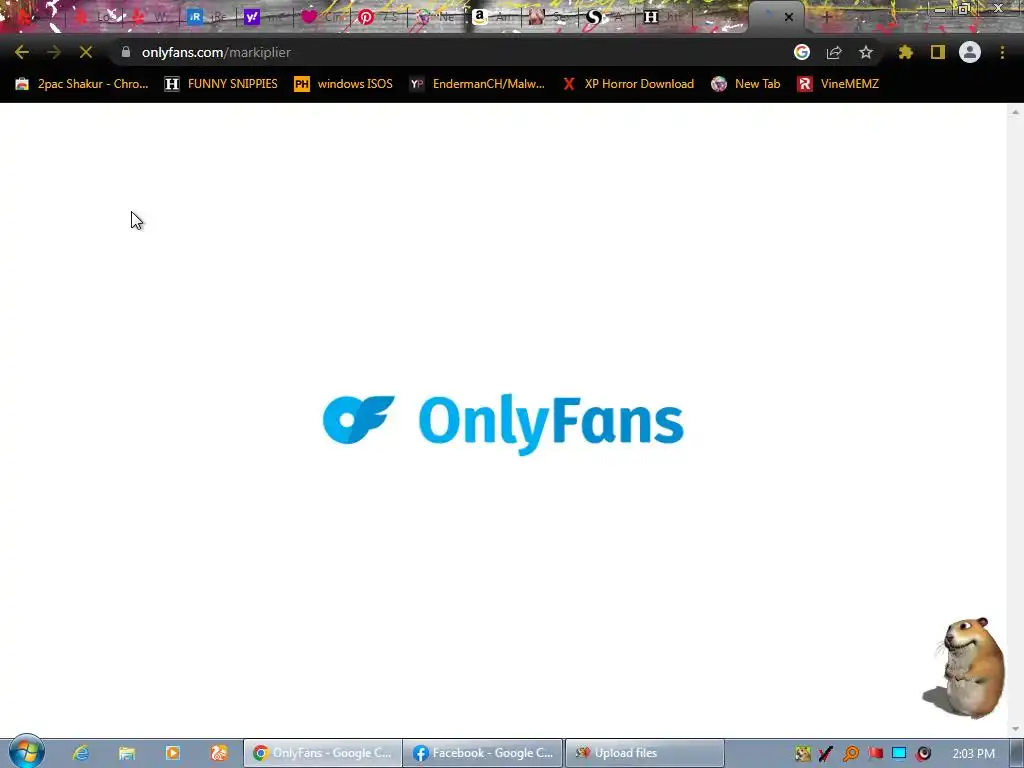Share this page using the share icon
The image size is (1024, 768).
834,52
